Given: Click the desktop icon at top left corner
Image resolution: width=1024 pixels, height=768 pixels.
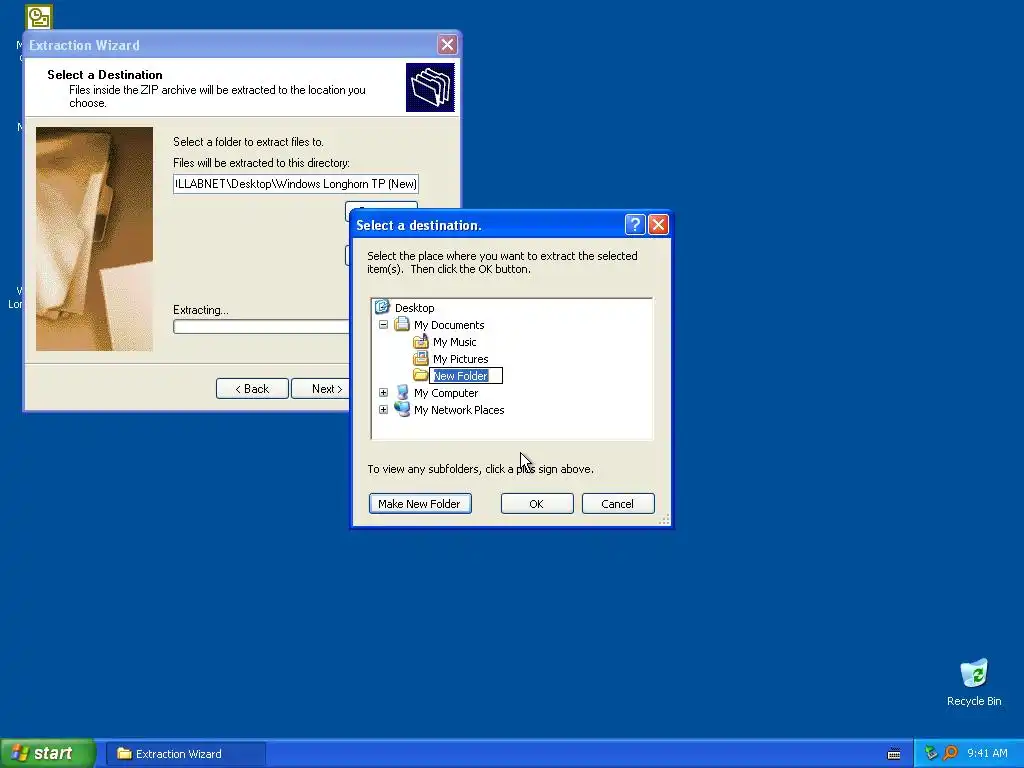Looking at the screenshot, I should coord(39,17).
